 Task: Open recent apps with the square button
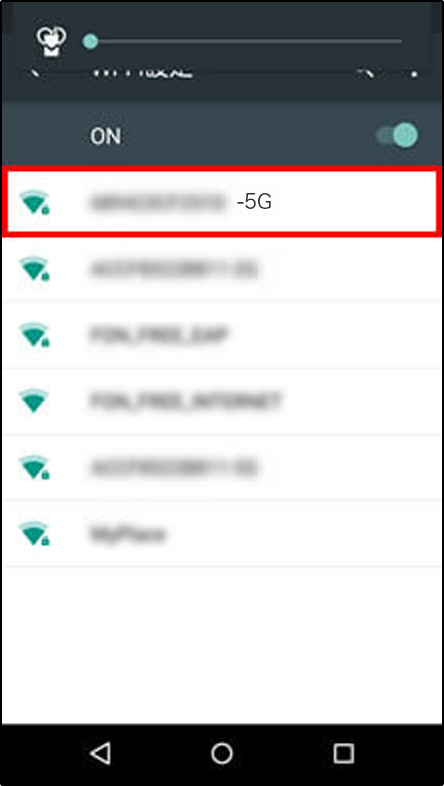[x=344, y=753]
